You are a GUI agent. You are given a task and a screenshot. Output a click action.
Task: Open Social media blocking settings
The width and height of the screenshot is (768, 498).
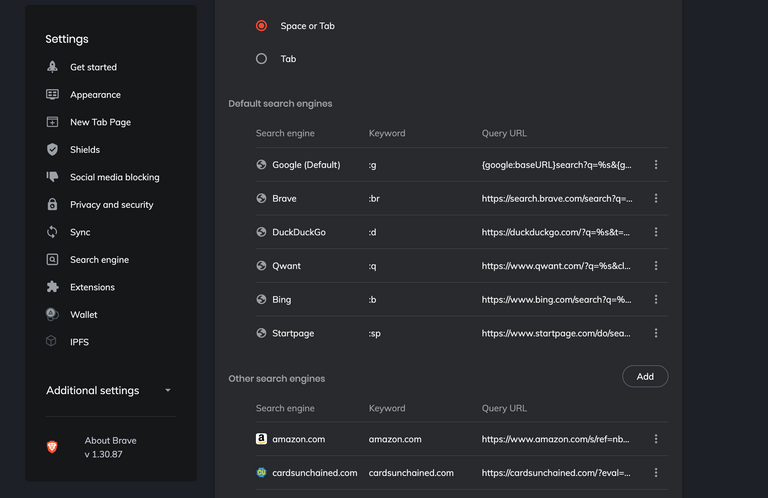[115, 177]
